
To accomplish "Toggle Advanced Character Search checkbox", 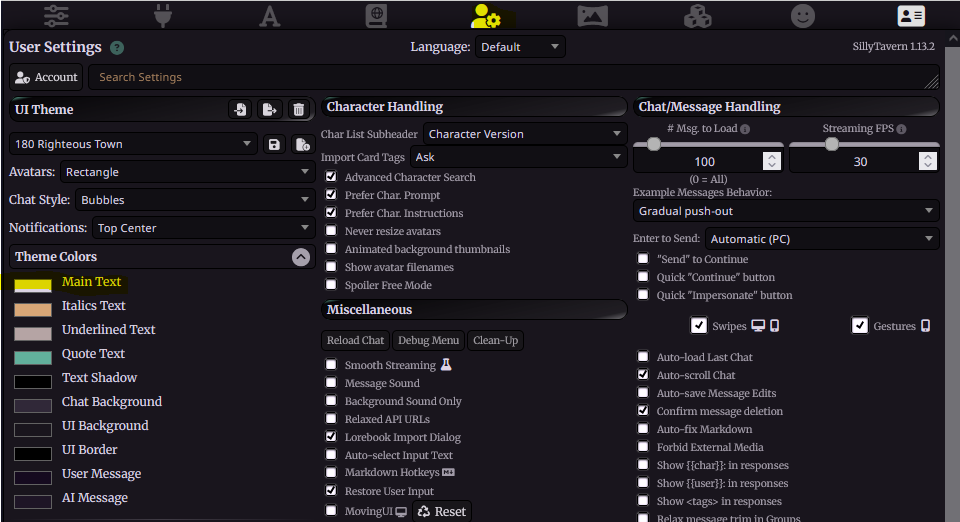I will point(331,177).
